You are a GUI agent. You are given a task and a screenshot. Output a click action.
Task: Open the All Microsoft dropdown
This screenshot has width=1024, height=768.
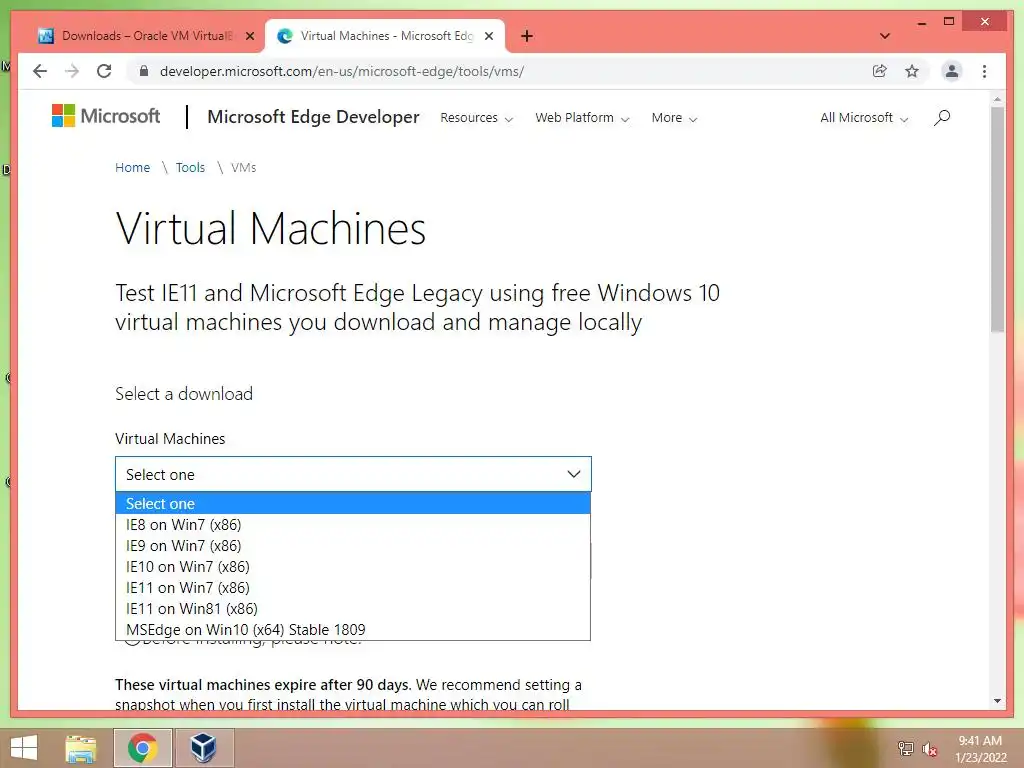864,118
